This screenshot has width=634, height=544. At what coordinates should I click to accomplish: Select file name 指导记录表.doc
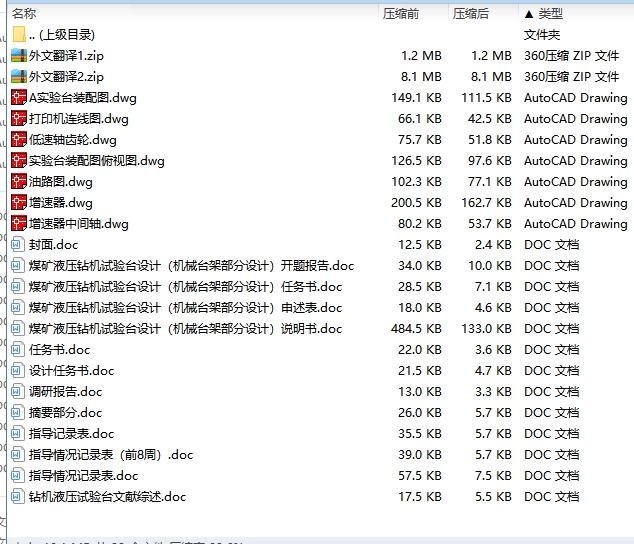pos(72,434)
